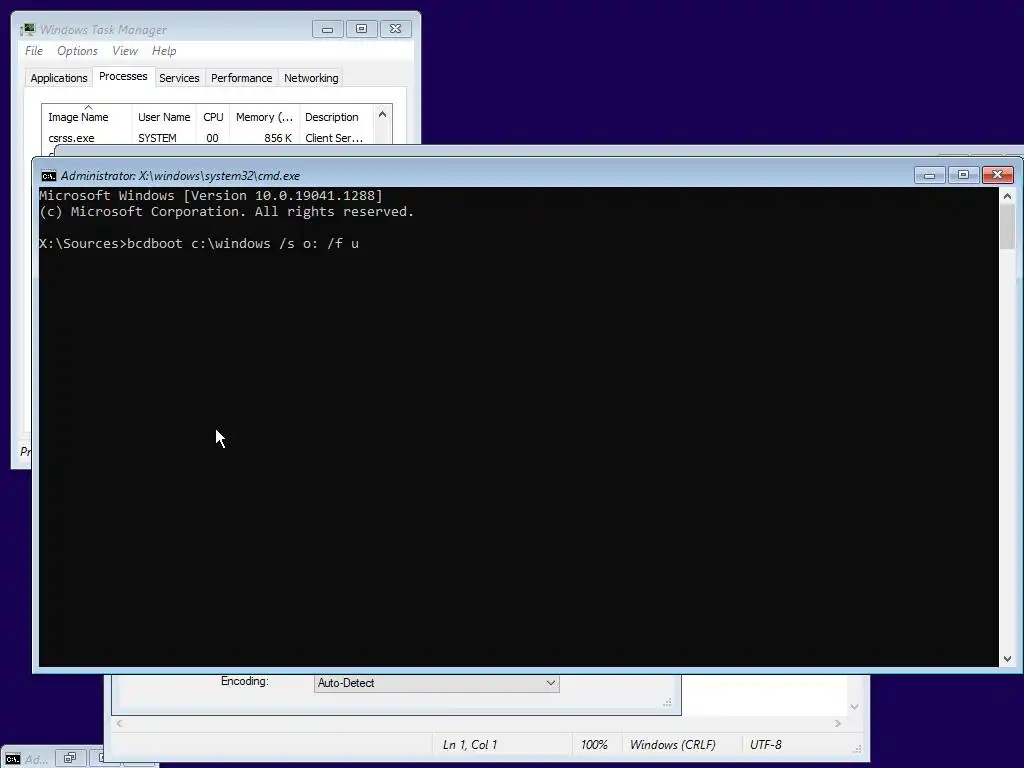Click scroll right arrow in Notepad
1024x768 pixels.
click(x=838, y=723)
